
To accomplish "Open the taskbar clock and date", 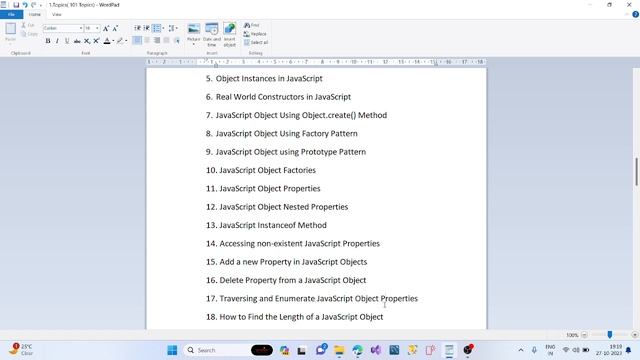I will [x=609, y=350].
